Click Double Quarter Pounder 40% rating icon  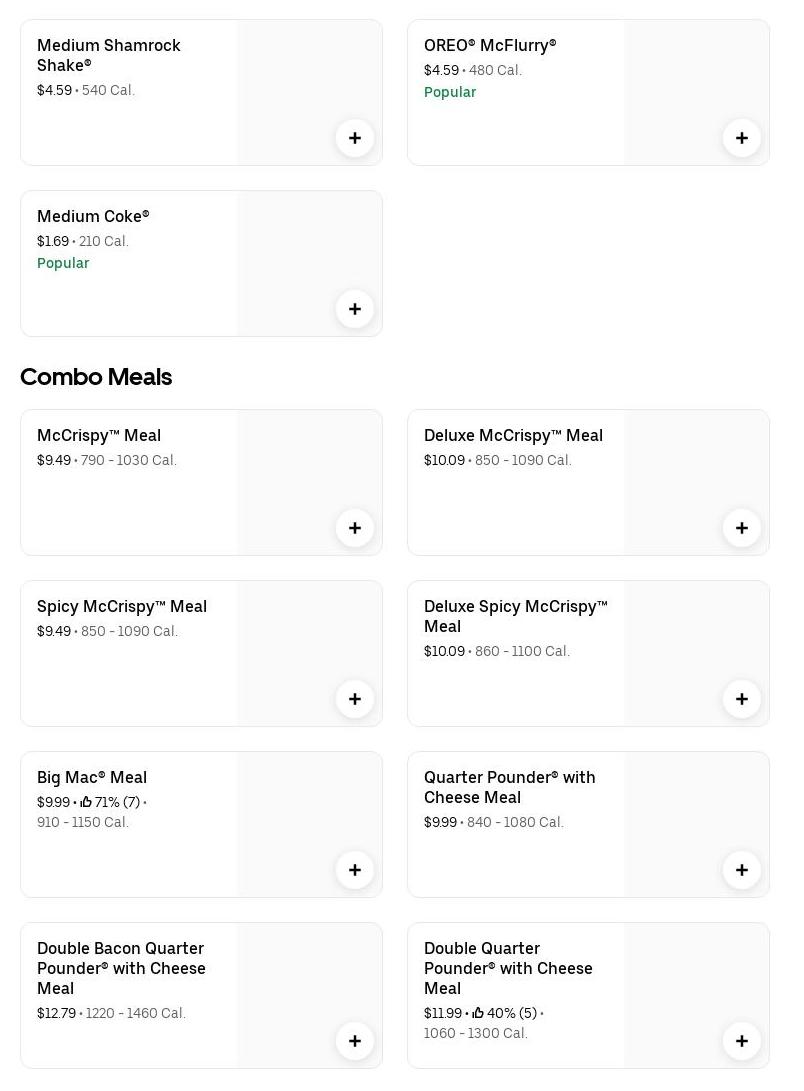coord(478,1013)
